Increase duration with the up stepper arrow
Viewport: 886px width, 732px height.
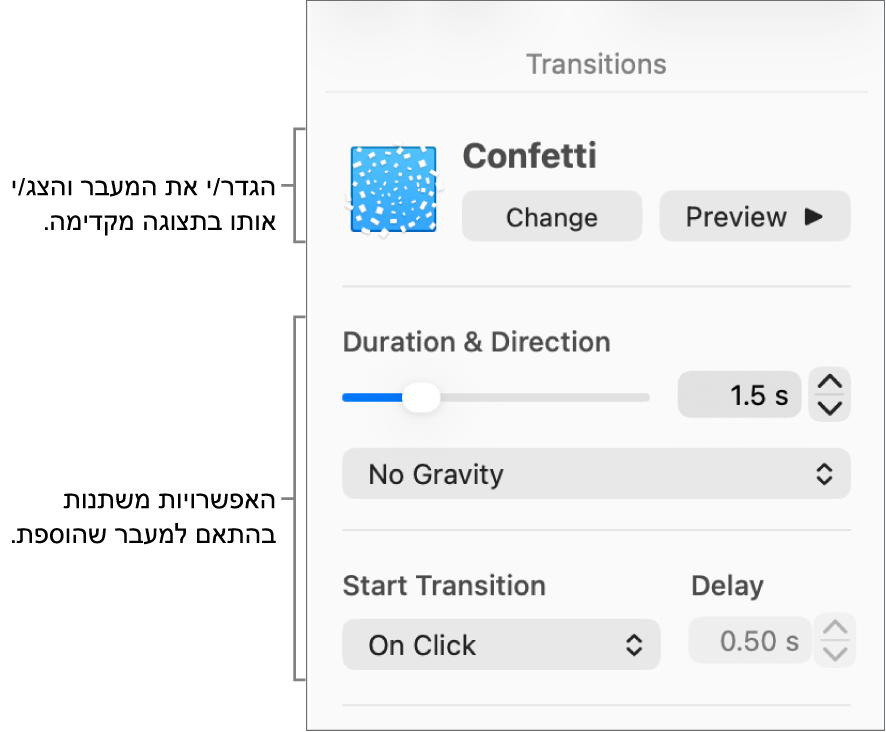point(829,382)
